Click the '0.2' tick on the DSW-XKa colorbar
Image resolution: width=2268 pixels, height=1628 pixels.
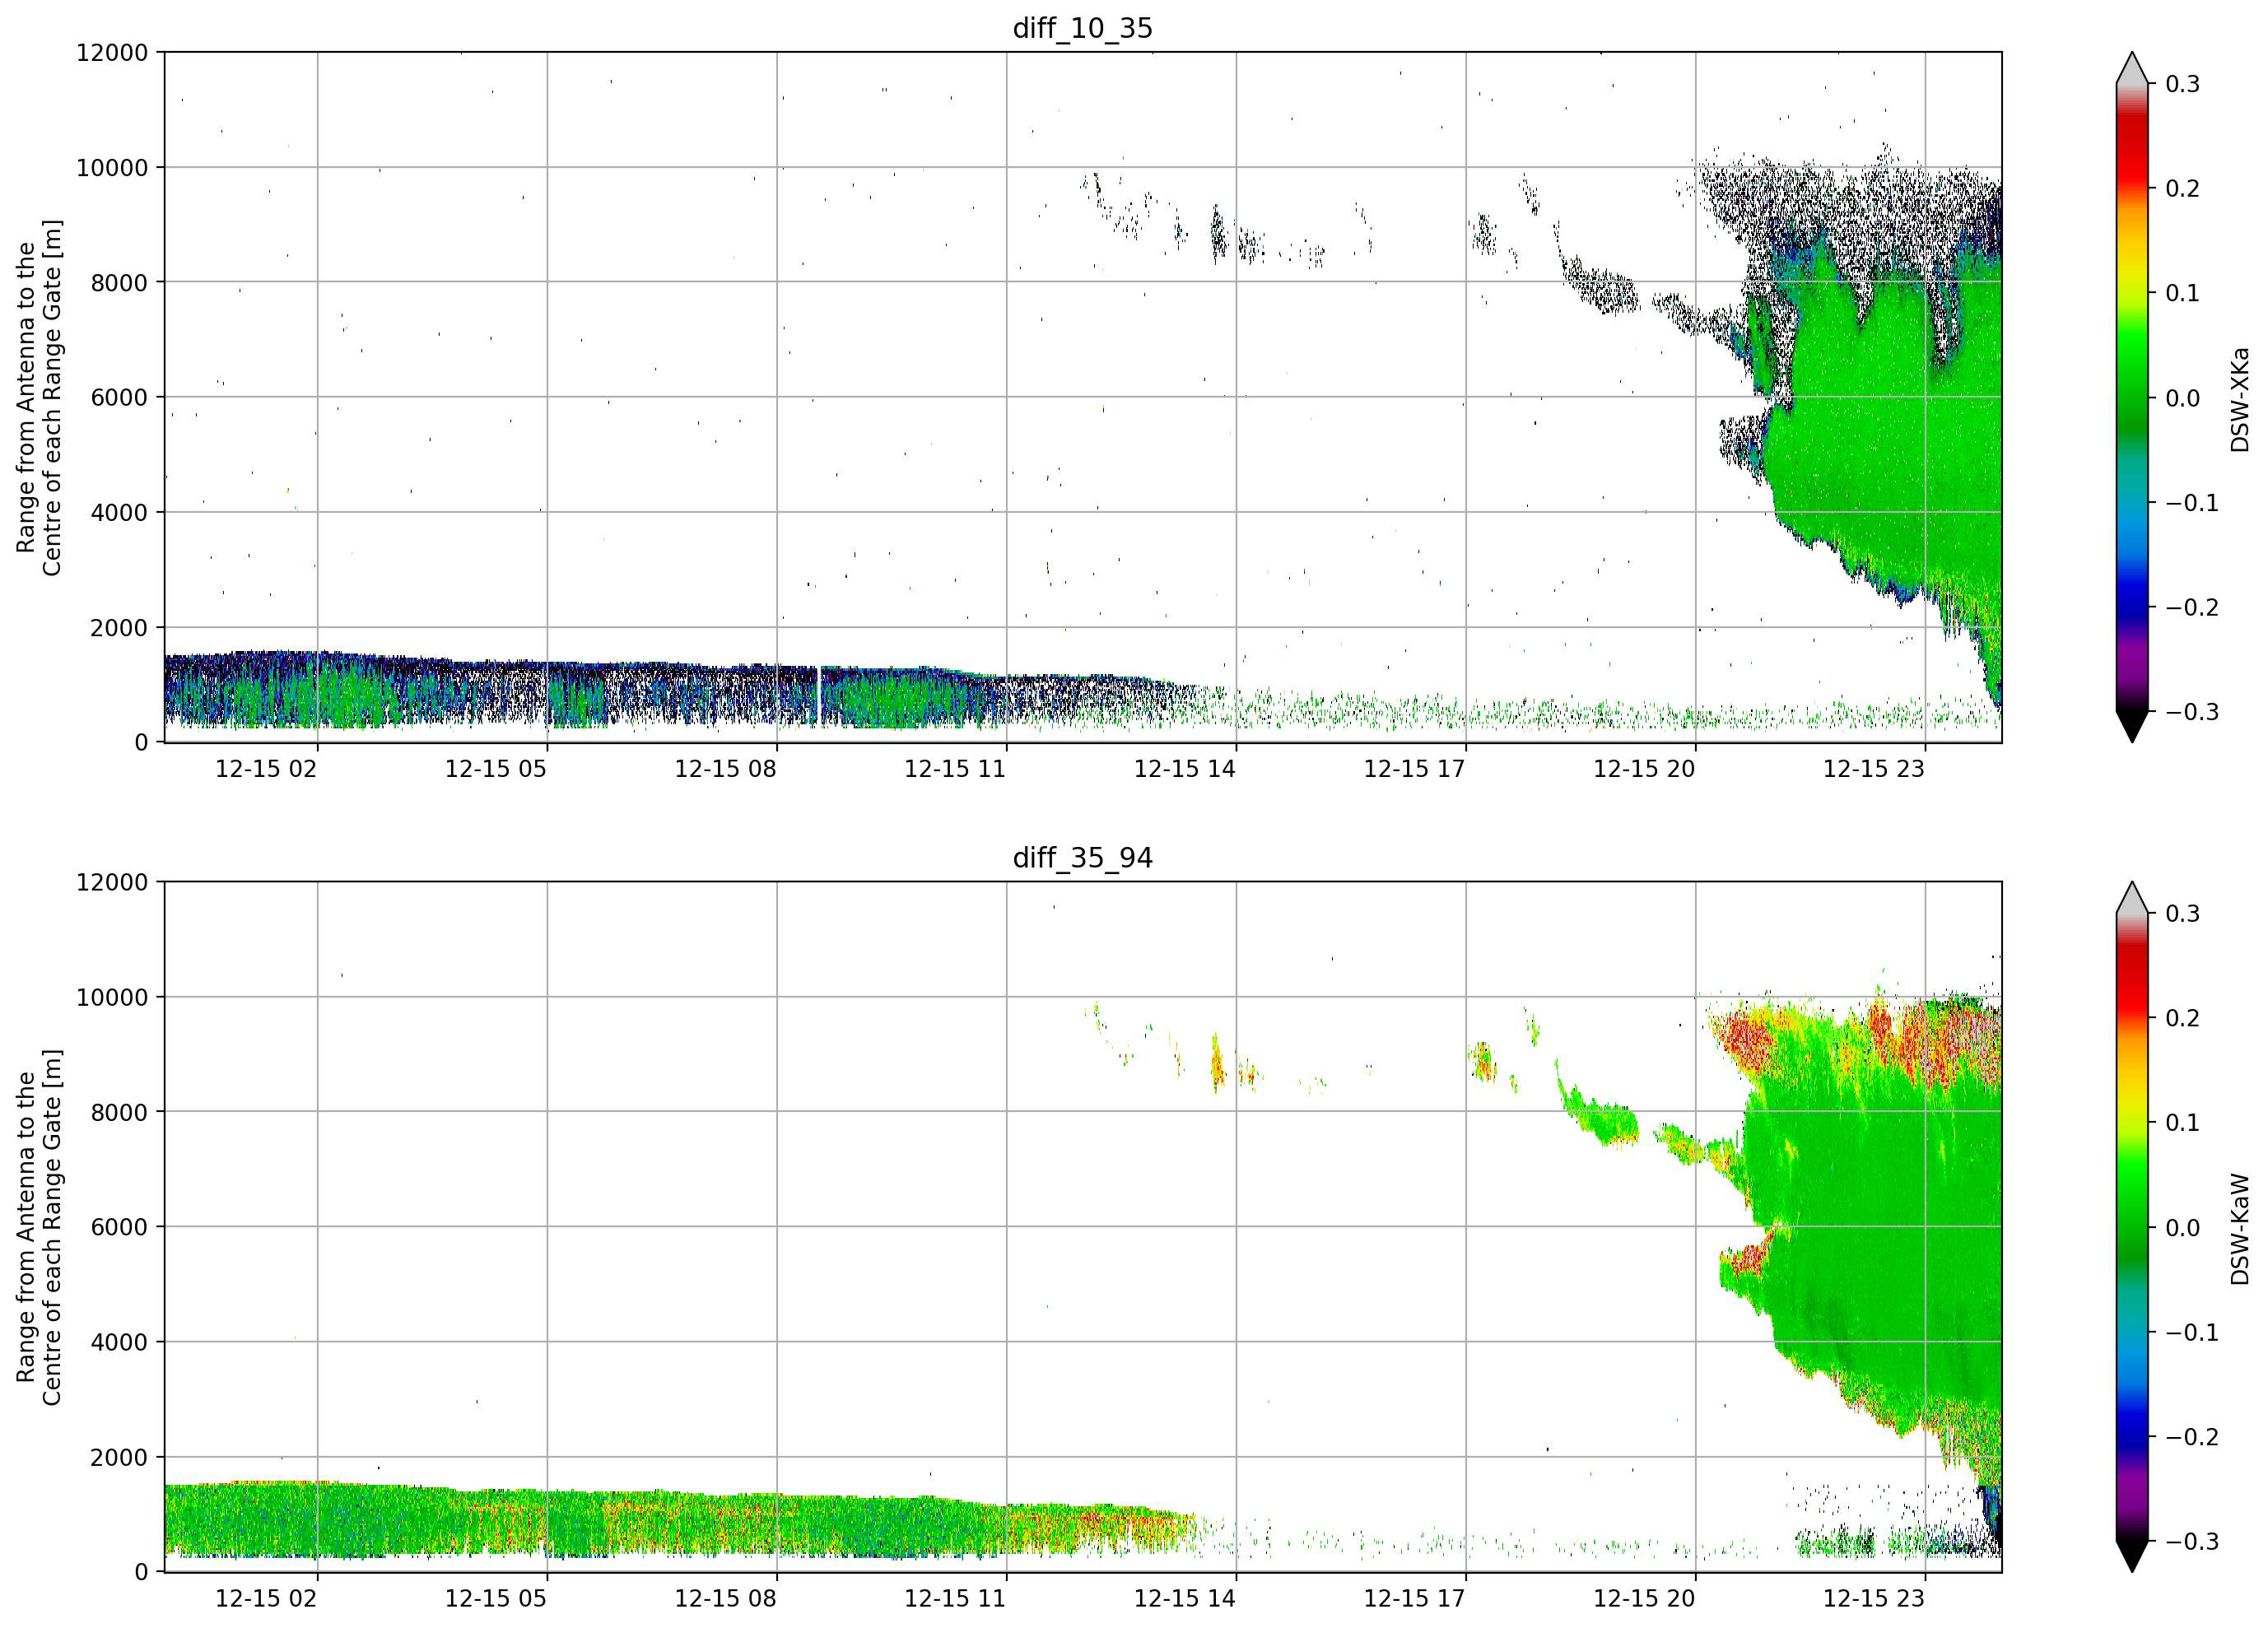click(x=2182, y=189)
